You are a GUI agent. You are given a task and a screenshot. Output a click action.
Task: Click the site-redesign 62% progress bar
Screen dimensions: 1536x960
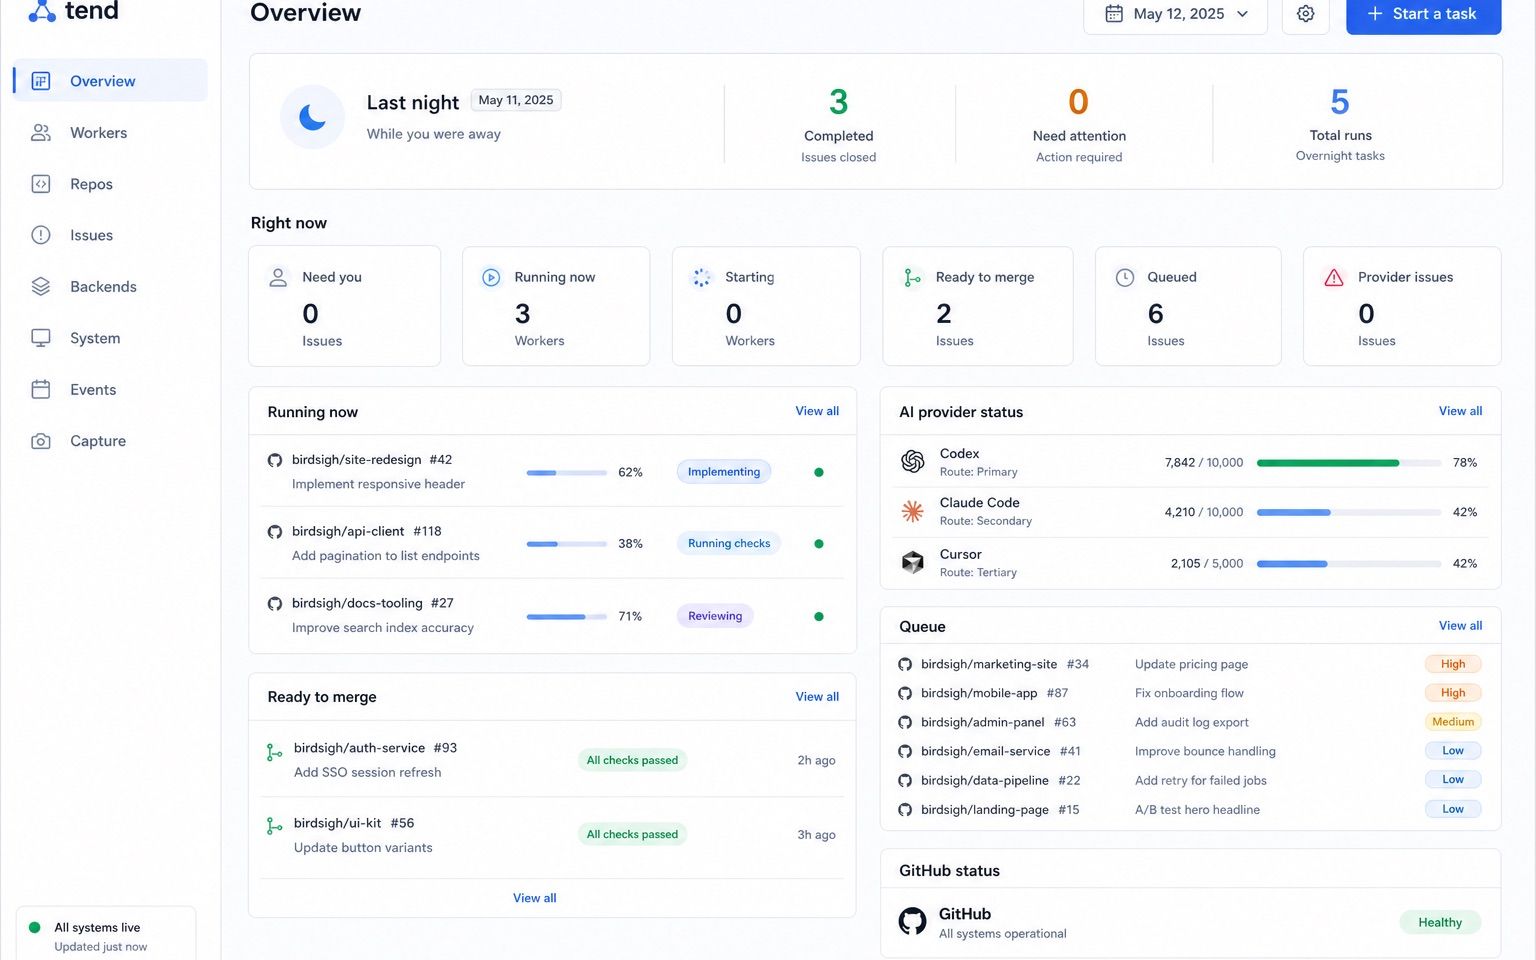coord(566,472)
